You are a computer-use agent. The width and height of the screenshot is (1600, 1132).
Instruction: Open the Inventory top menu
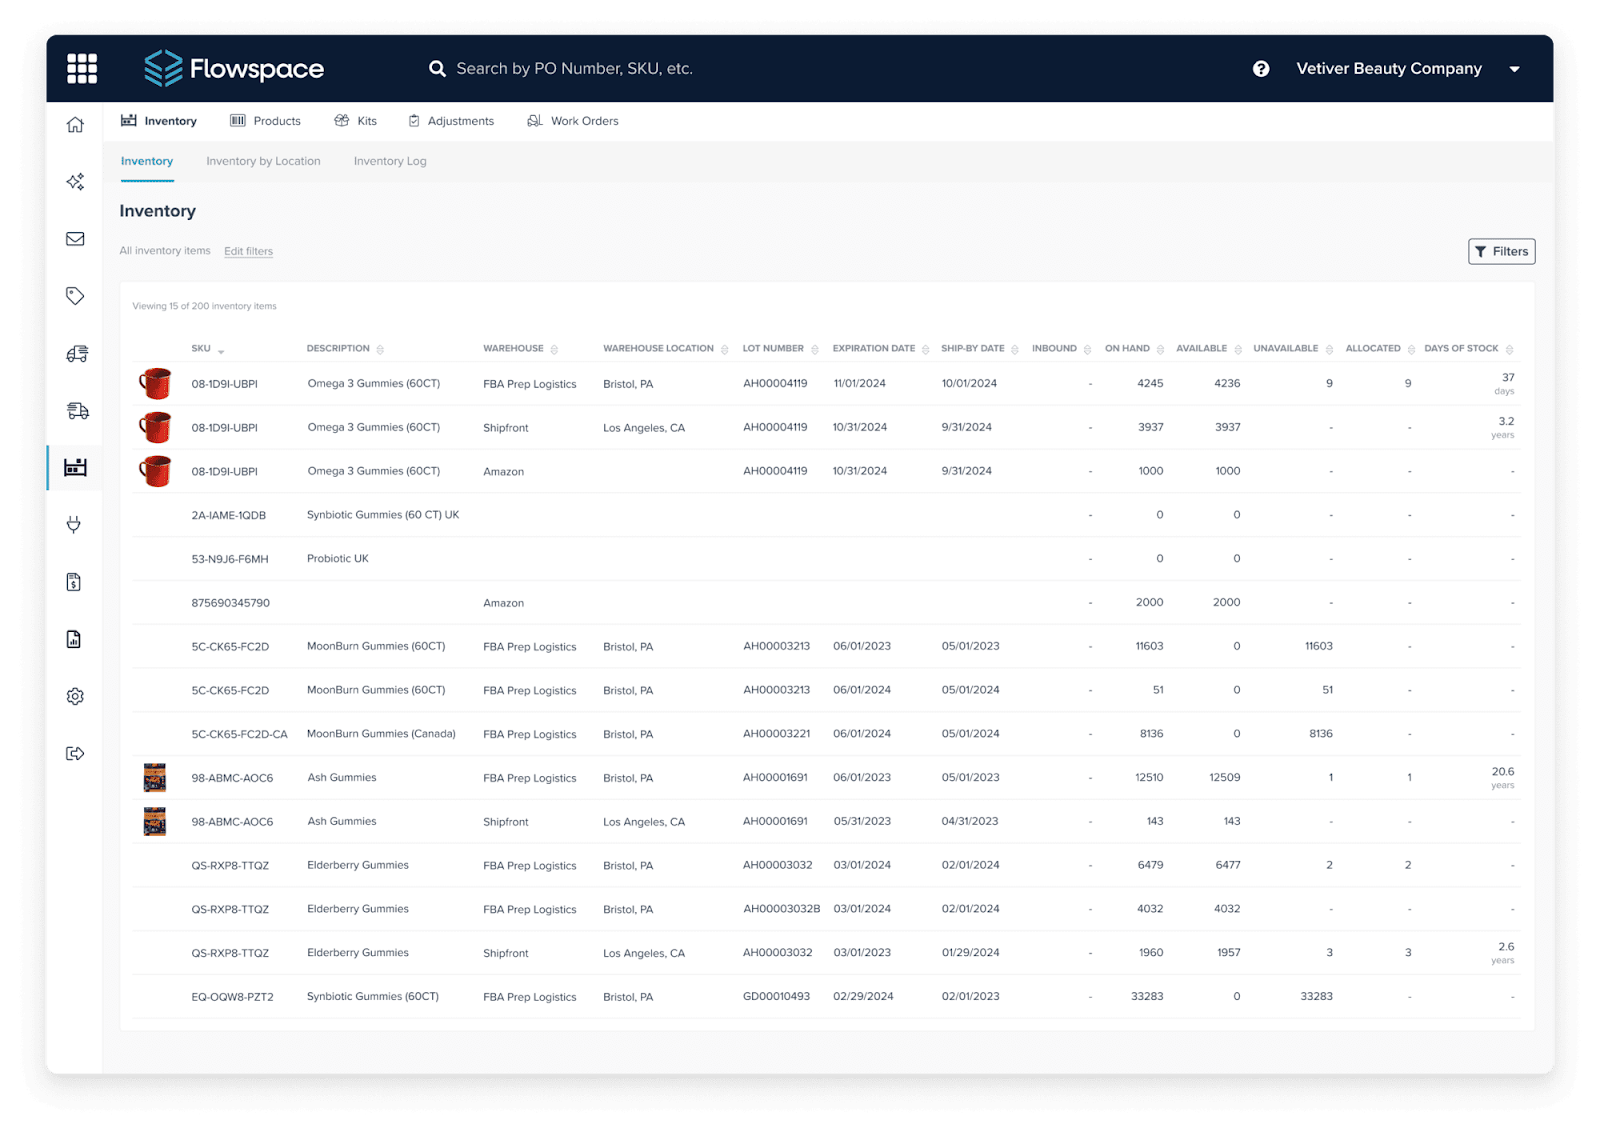[x=159, y=121]
